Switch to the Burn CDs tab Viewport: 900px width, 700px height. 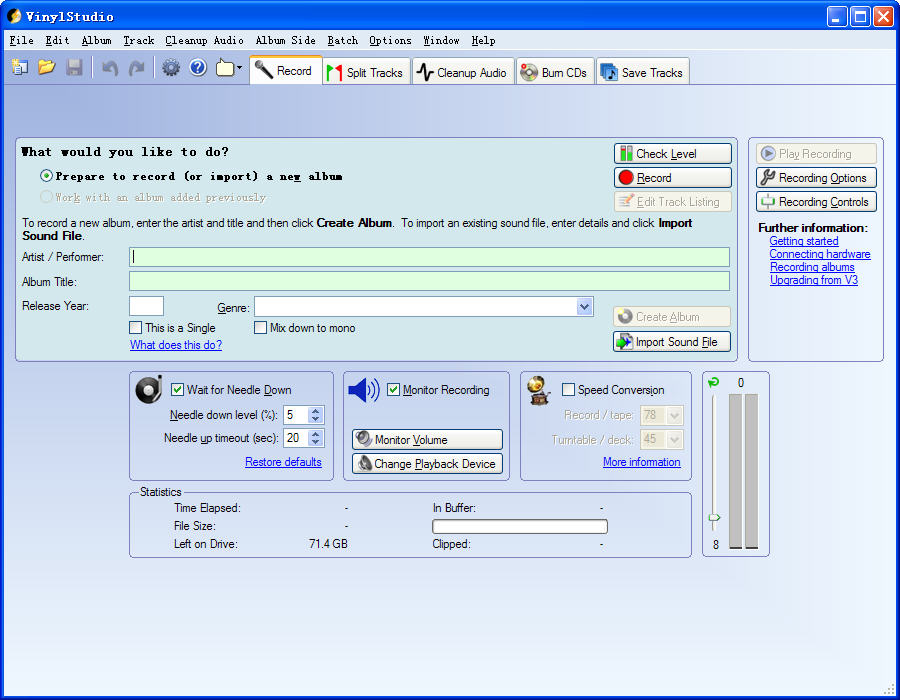(554, 72)
